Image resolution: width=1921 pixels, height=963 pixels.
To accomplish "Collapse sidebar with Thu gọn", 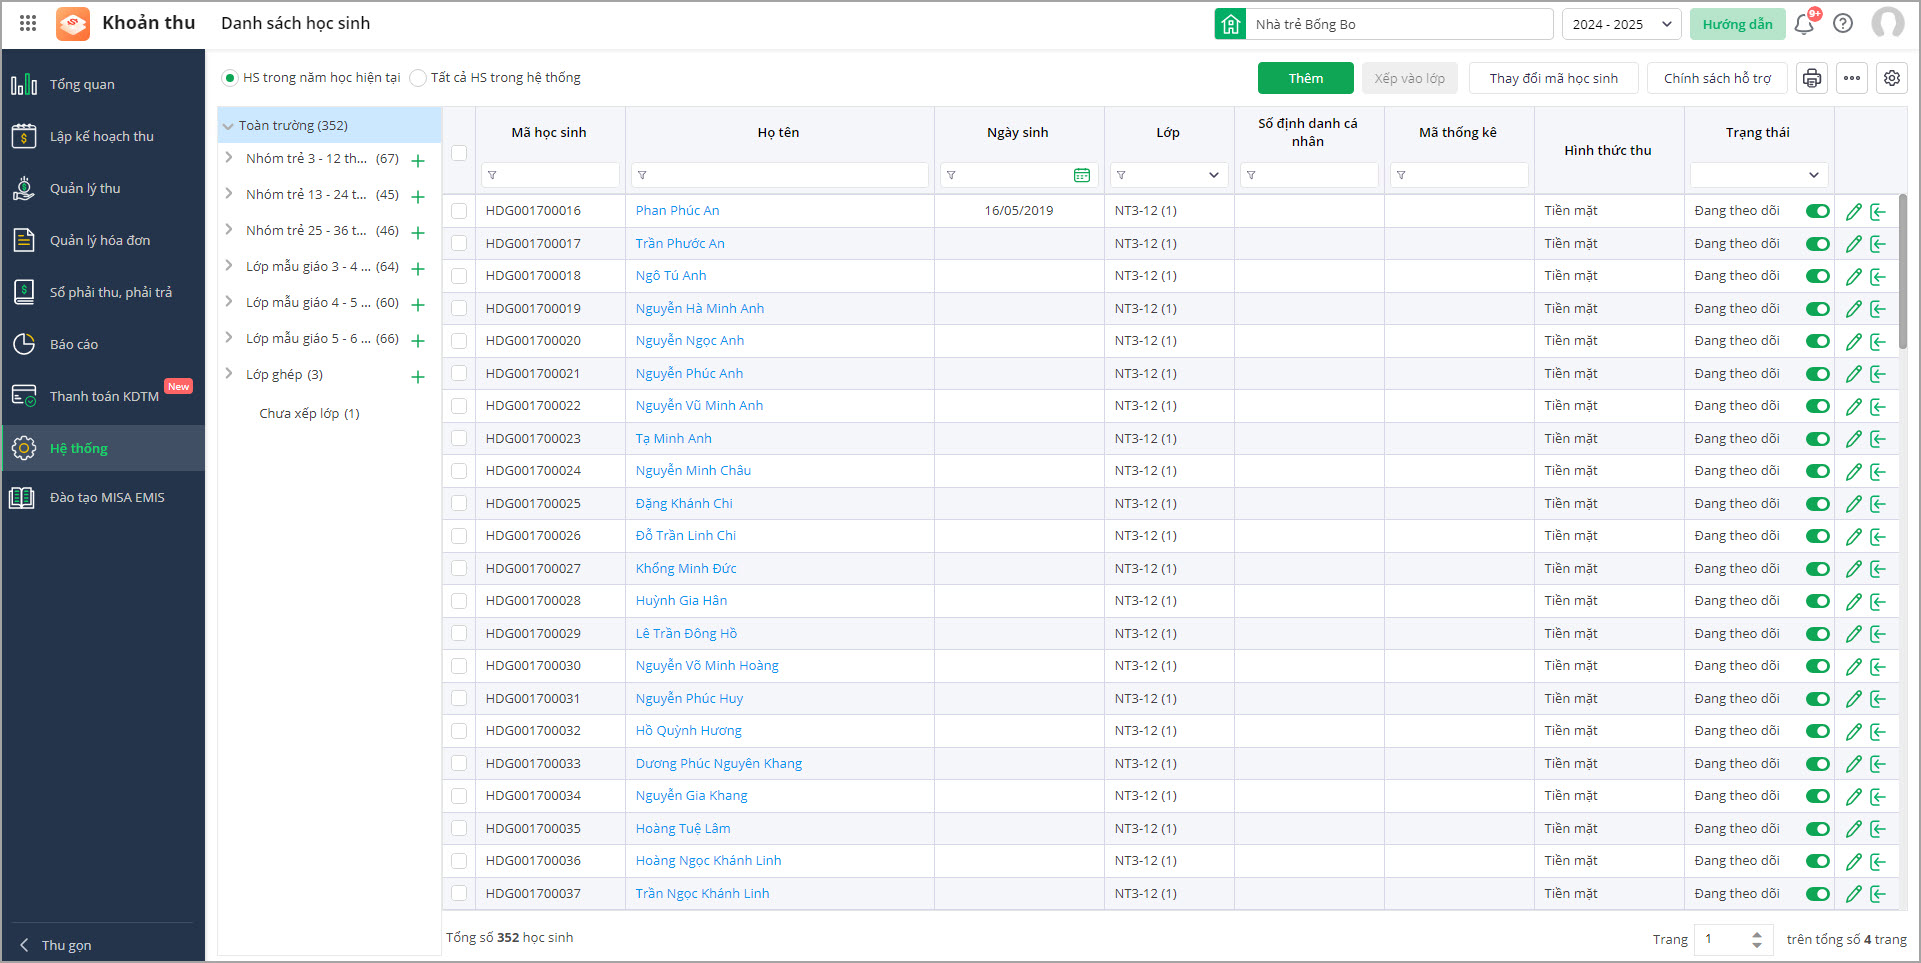I will point(57,945).
